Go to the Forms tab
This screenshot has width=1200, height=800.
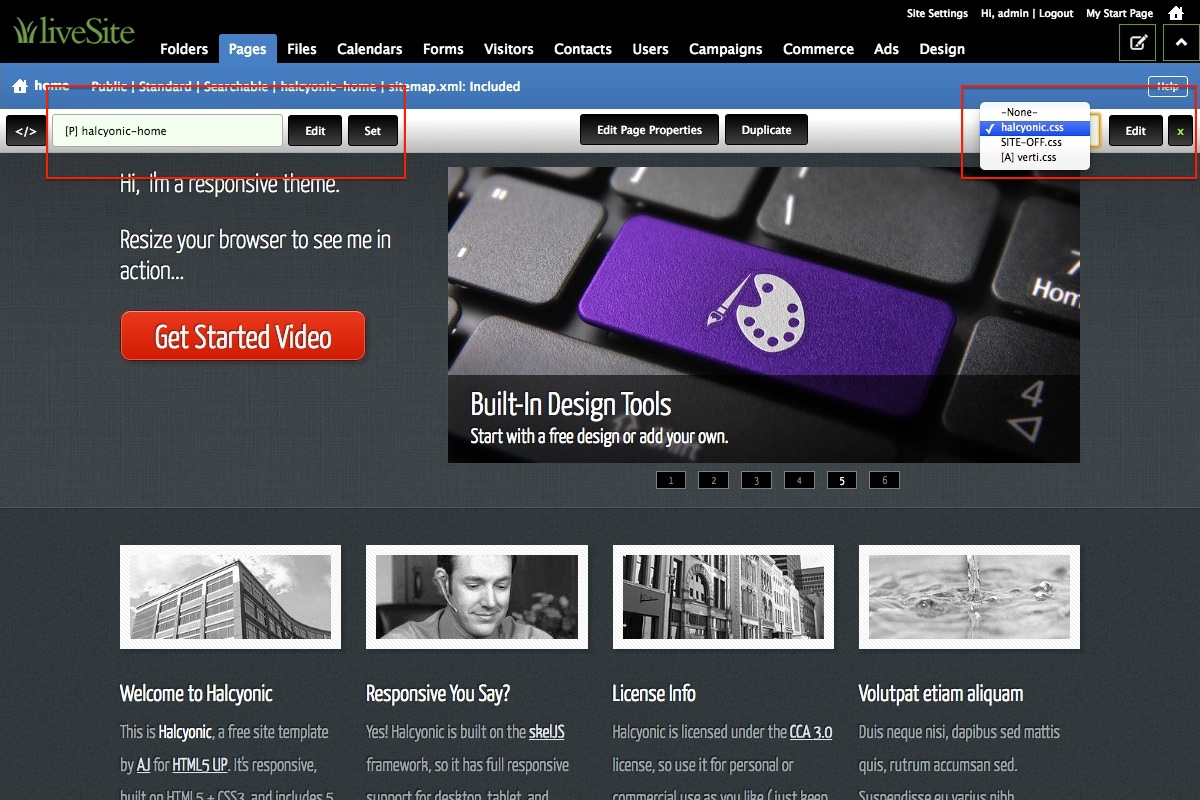443,48
